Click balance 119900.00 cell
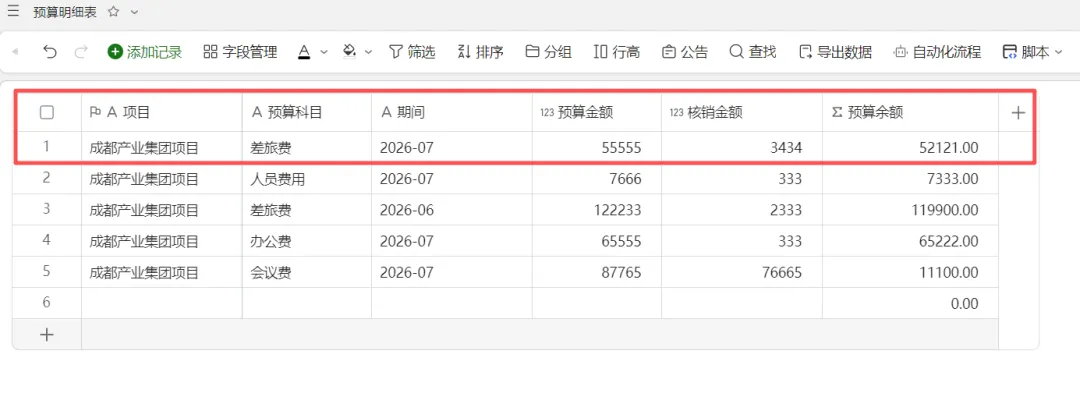The image size is (1080, 397). point(910,210)
